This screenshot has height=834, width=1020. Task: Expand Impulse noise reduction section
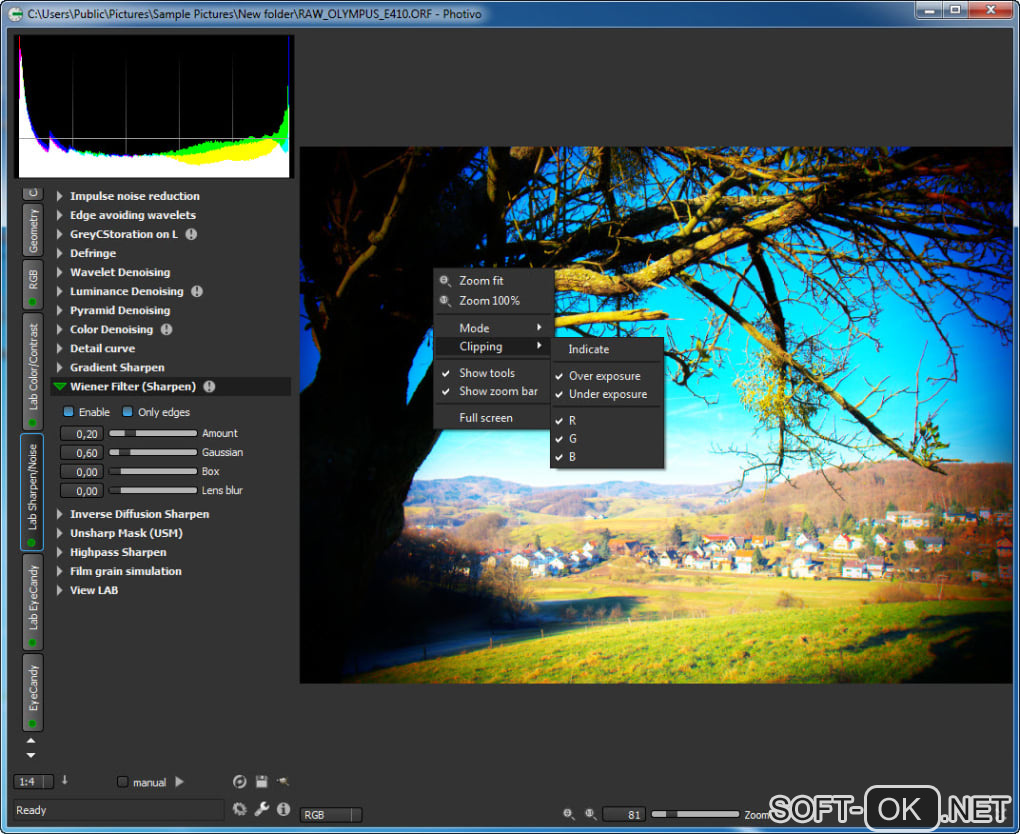pos(60,196)
